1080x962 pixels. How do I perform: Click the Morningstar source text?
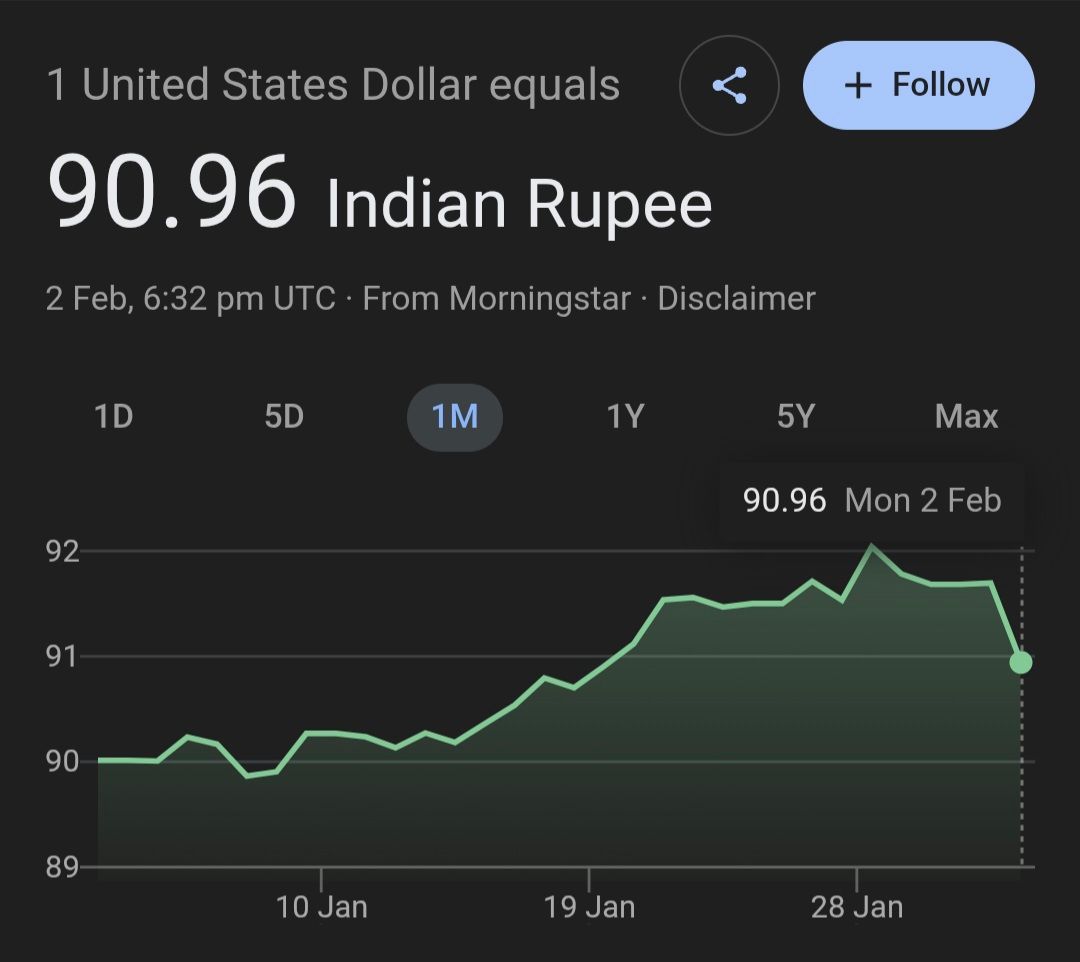[x=540, y=298]
